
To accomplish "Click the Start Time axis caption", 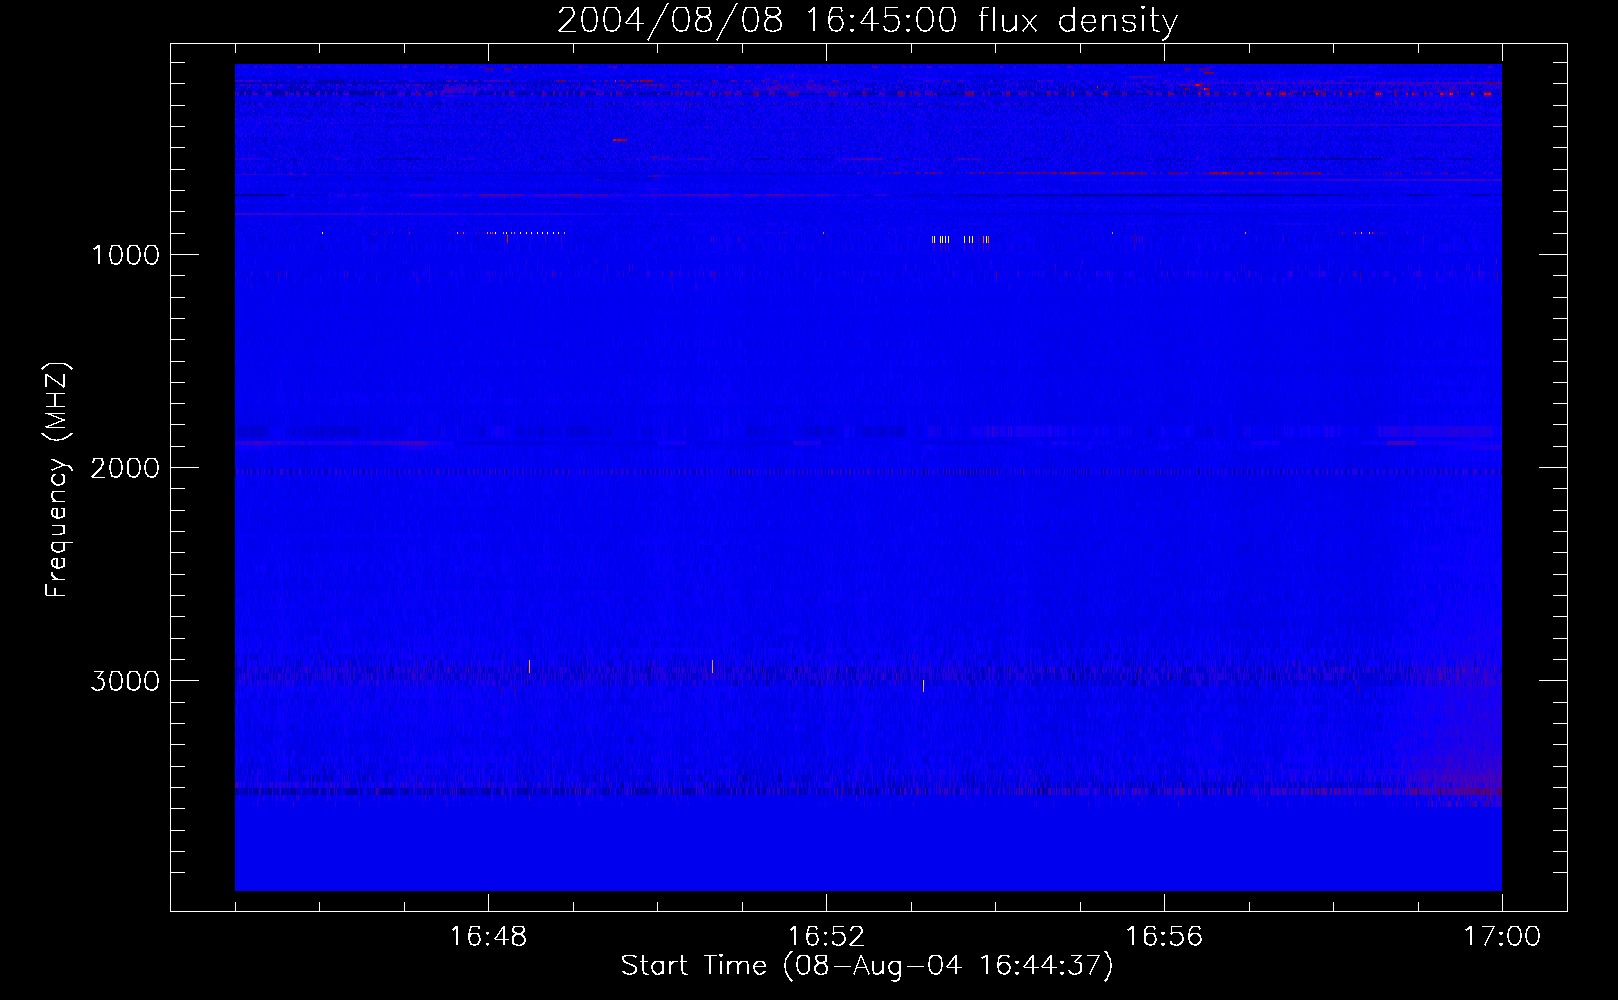I will 867,966.
